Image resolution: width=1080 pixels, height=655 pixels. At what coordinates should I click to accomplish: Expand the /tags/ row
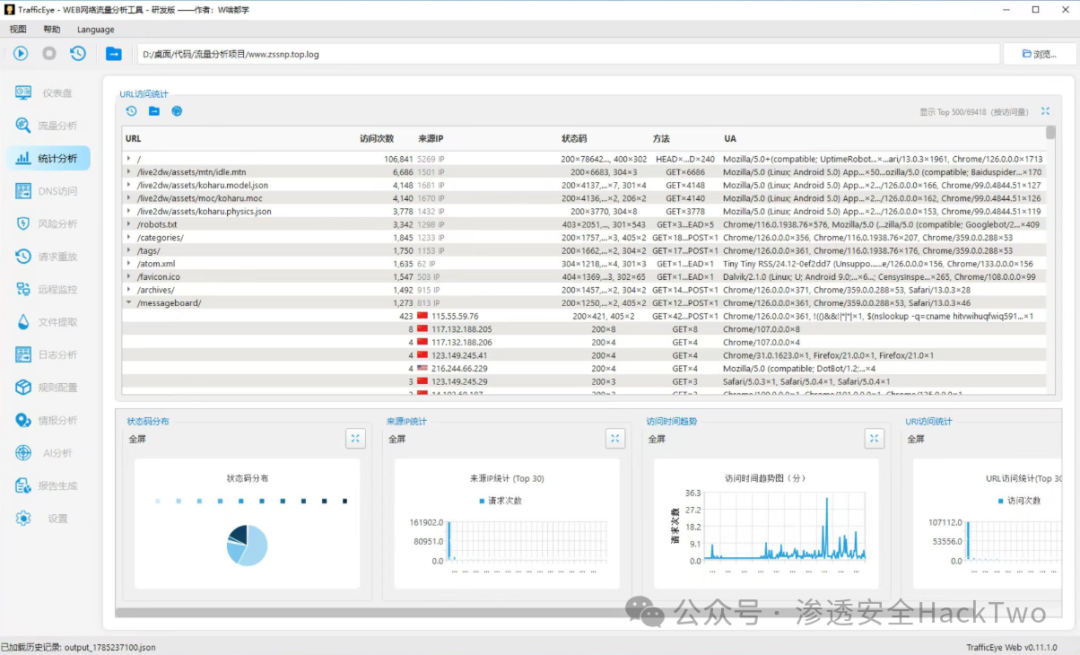click(129, 250)
